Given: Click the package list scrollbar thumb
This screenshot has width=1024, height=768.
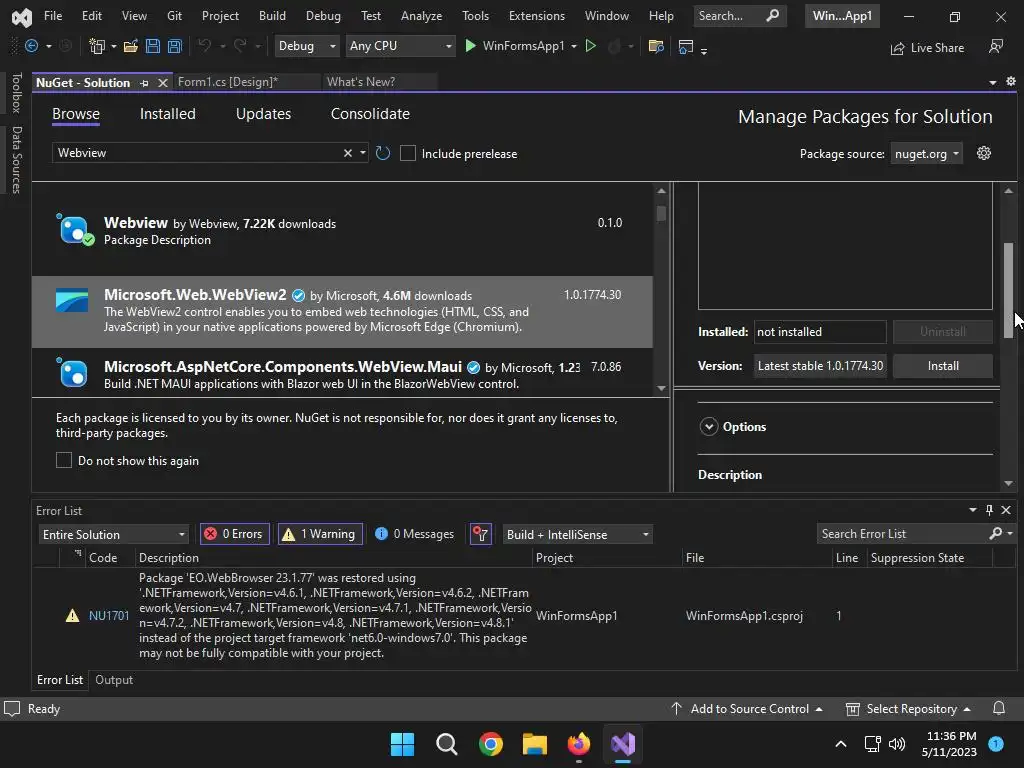Looking at the screenshot, I should pos(661,213).
